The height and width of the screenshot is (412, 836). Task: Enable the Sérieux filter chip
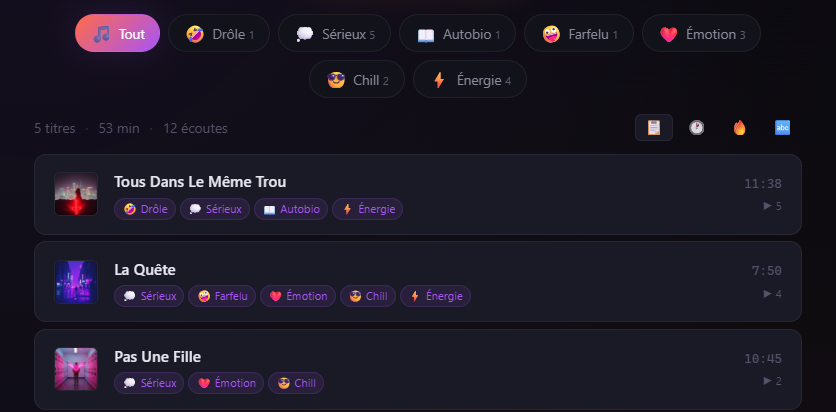coord(334,34)
